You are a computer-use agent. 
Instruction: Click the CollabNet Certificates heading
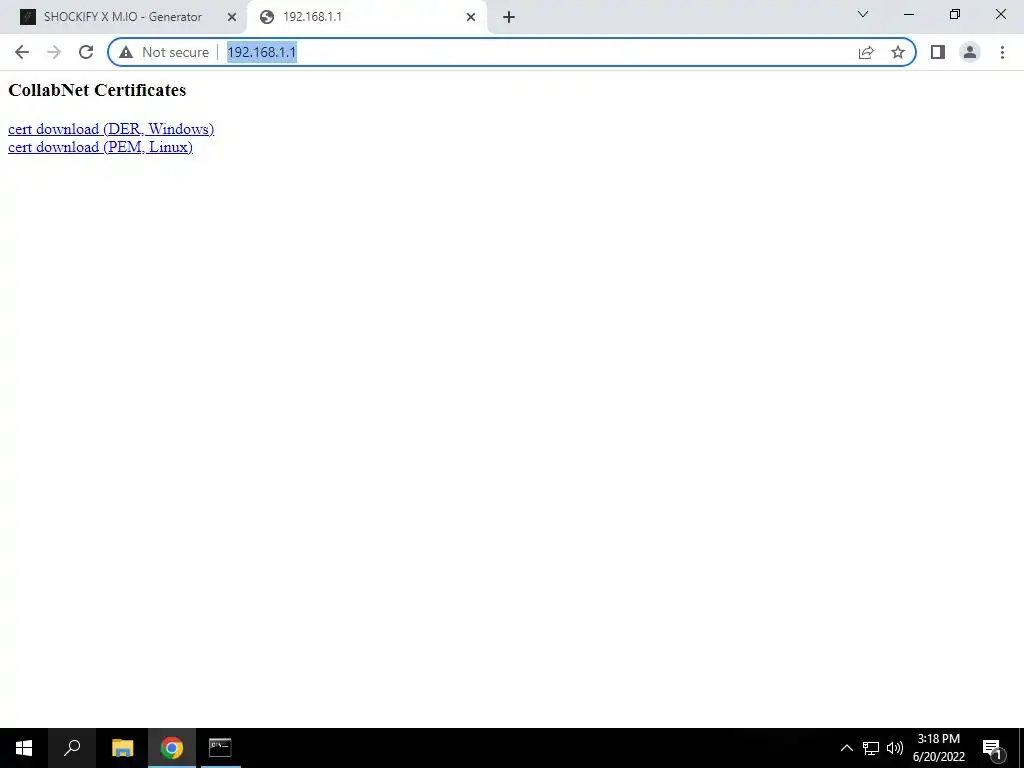coord(97,90)
